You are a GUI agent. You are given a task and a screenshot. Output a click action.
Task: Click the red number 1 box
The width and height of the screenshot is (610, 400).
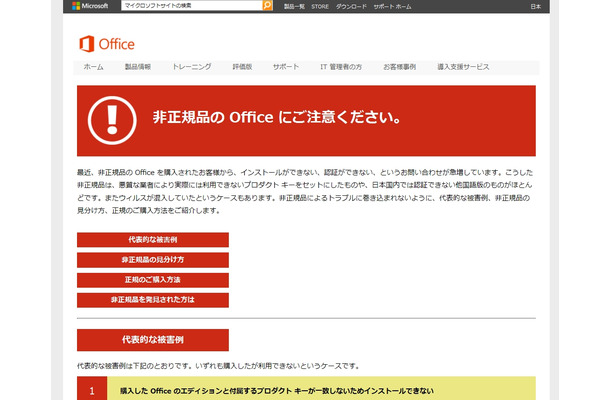coord(92,389)
